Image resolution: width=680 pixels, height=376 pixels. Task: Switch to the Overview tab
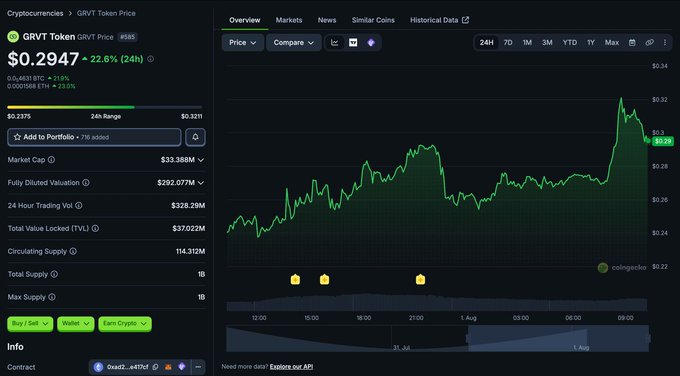tap(245, 20)
